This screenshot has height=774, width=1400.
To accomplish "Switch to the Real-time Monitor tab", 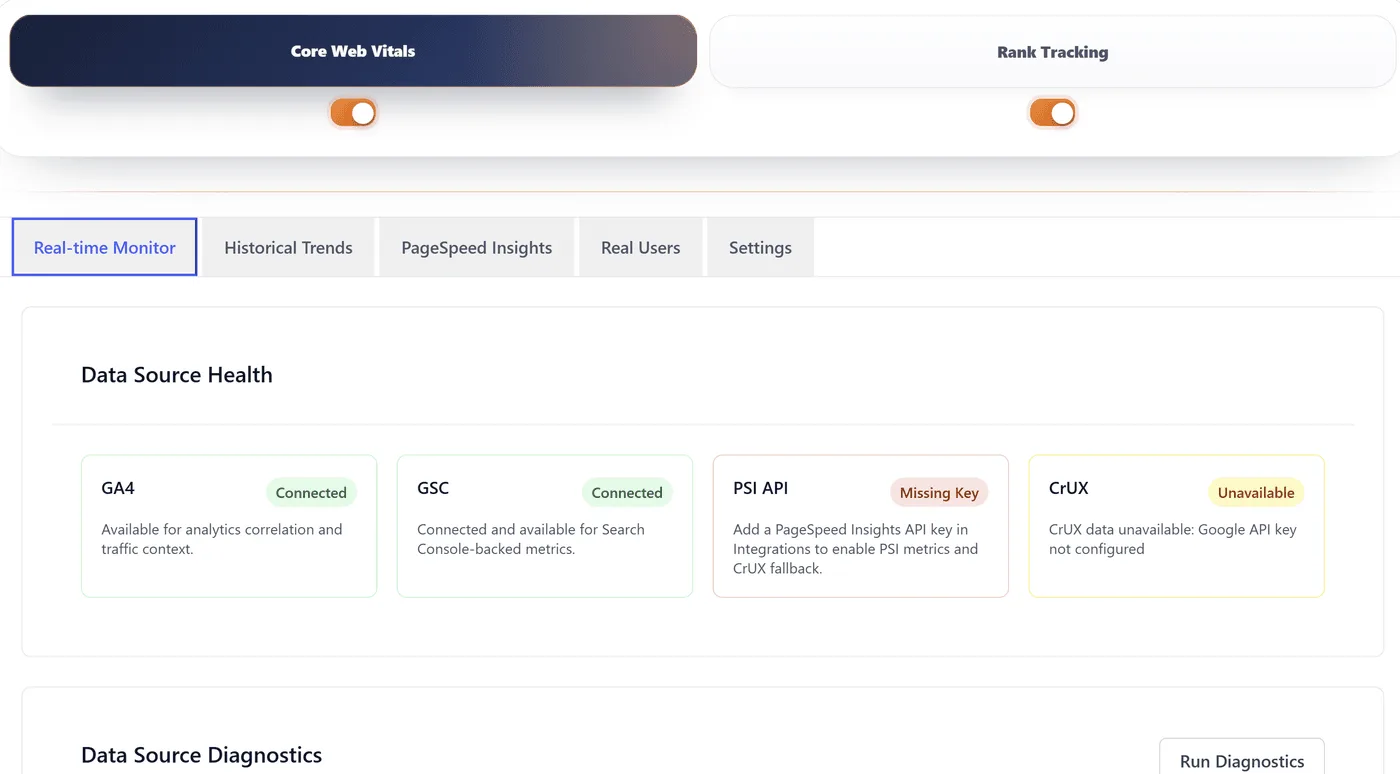I will (x=105, y=247).
